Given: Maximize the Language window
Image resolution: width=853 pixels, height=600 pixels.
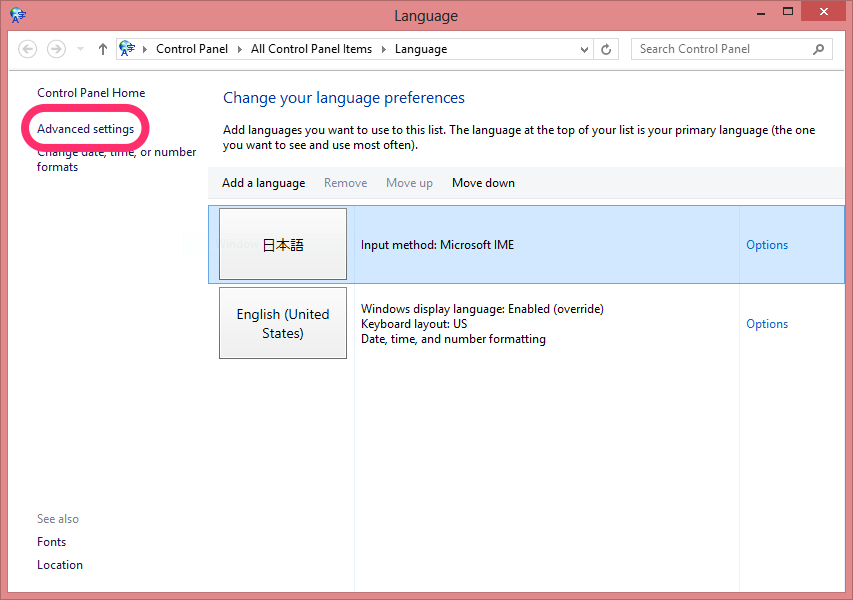Looking at the screenshot, I should (788, 12).
